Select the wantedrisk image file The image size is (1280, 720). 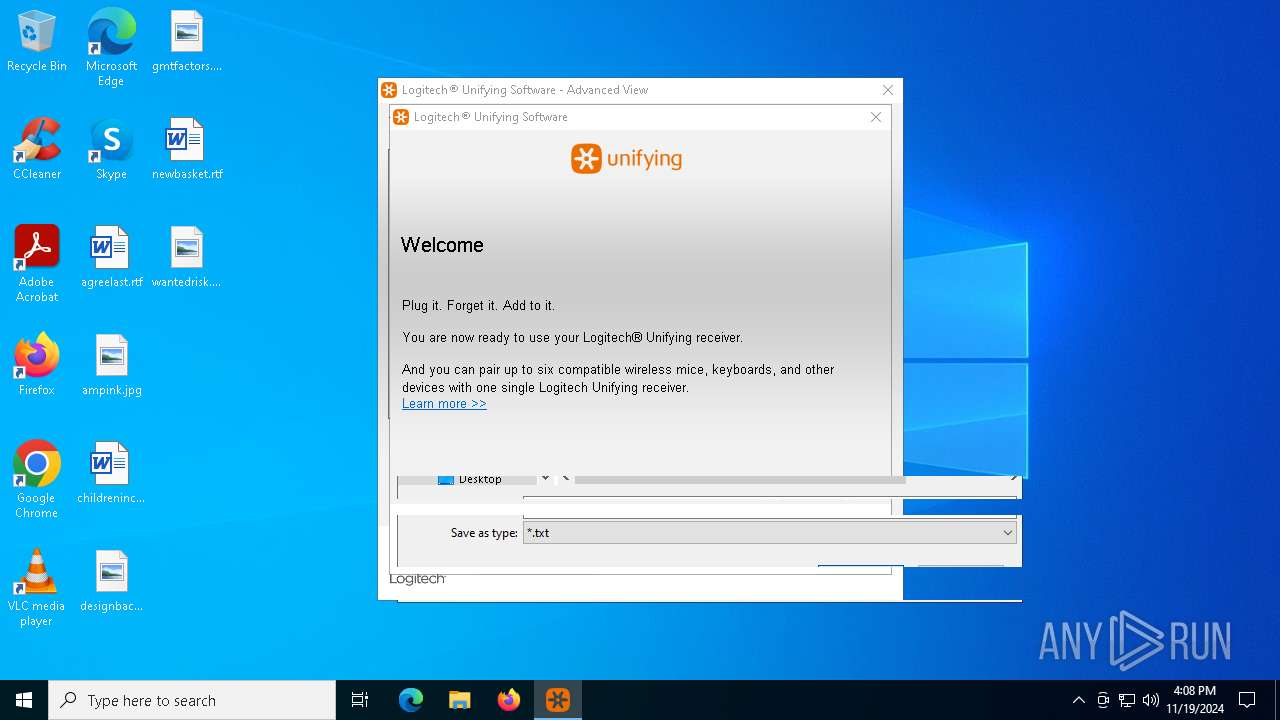tap(187, 258)
